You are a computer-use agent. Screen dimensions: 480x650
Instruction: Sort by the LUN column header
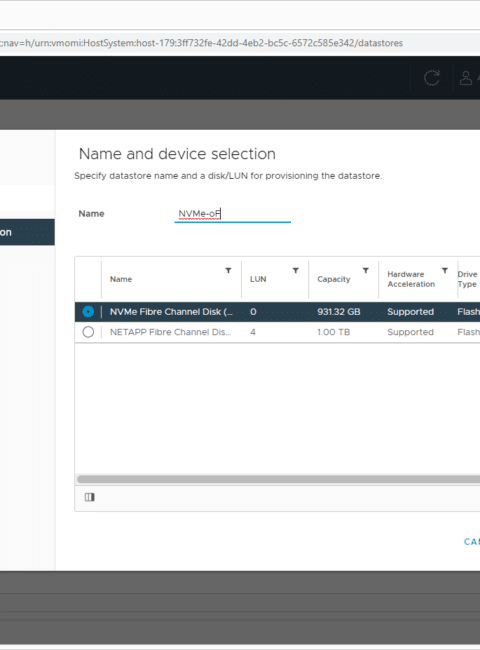coord(258,279)
